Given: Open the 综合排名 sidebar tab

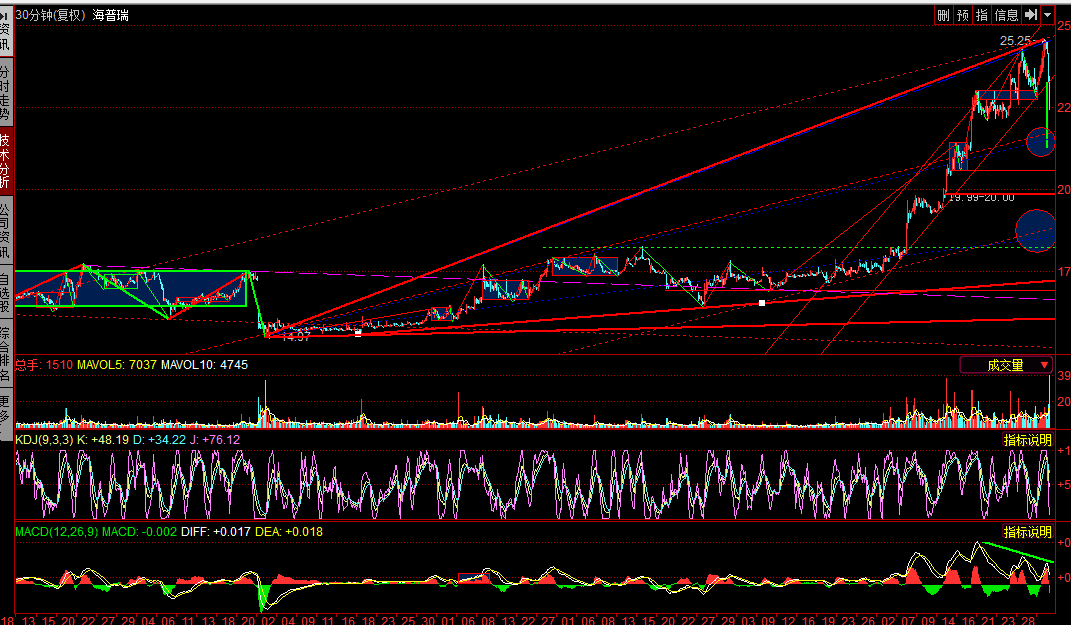Looking at the screenshot, I should [x=6, y=354].
